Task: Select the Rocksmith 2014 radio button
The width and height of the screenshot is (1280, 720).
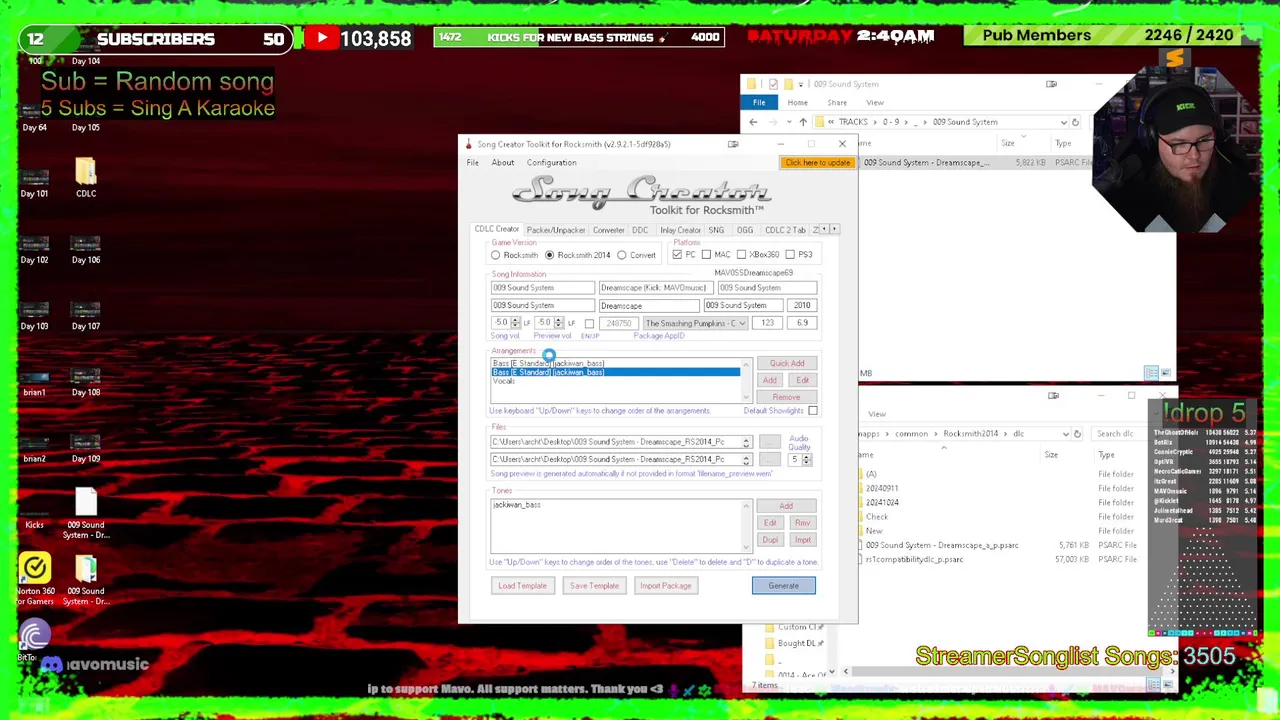Action: 549,255
